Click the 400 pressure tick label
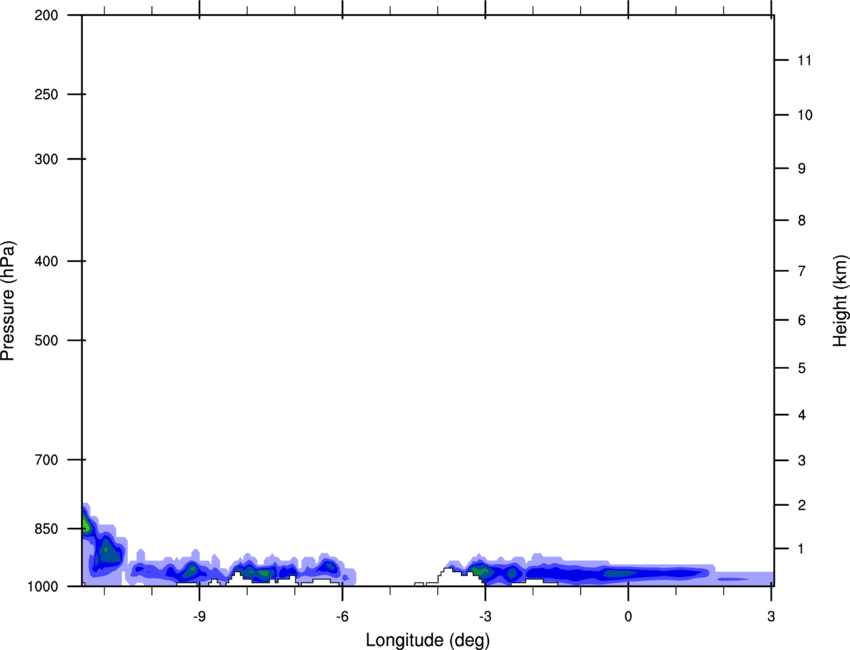The image size is (850, 650). 46,261
